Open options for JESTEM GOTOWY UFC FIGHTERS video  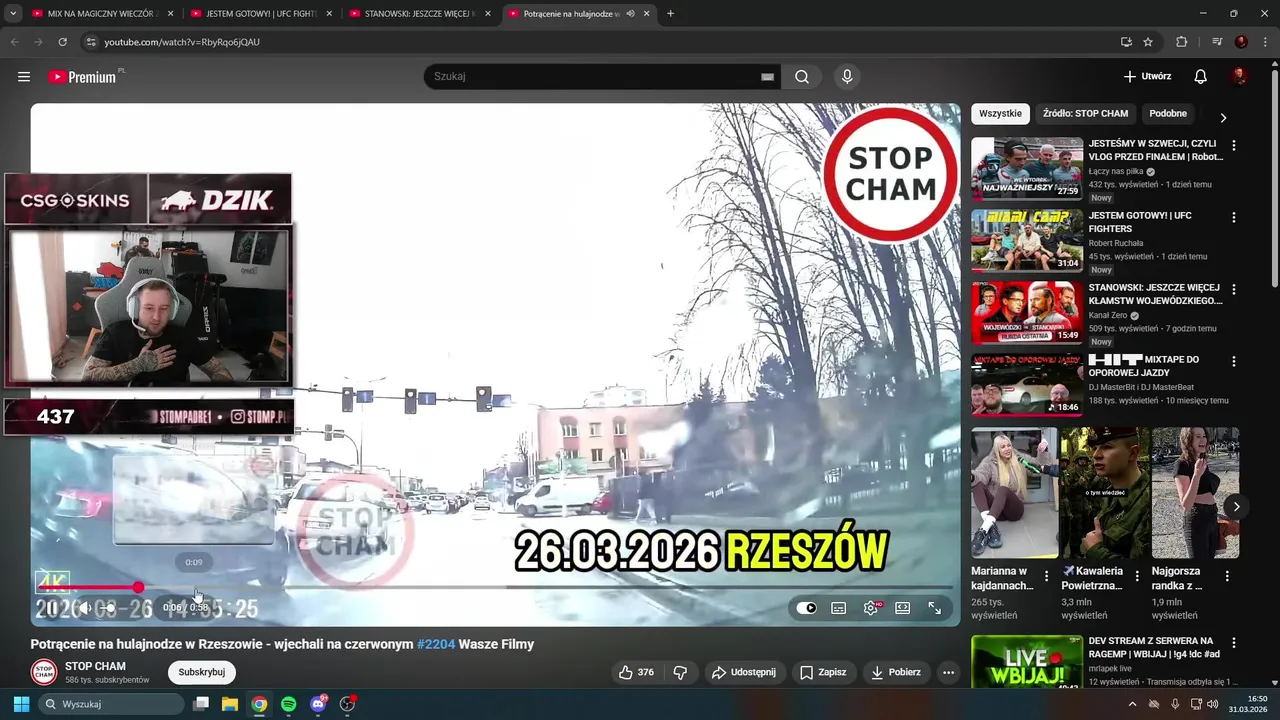[1233, 217]
